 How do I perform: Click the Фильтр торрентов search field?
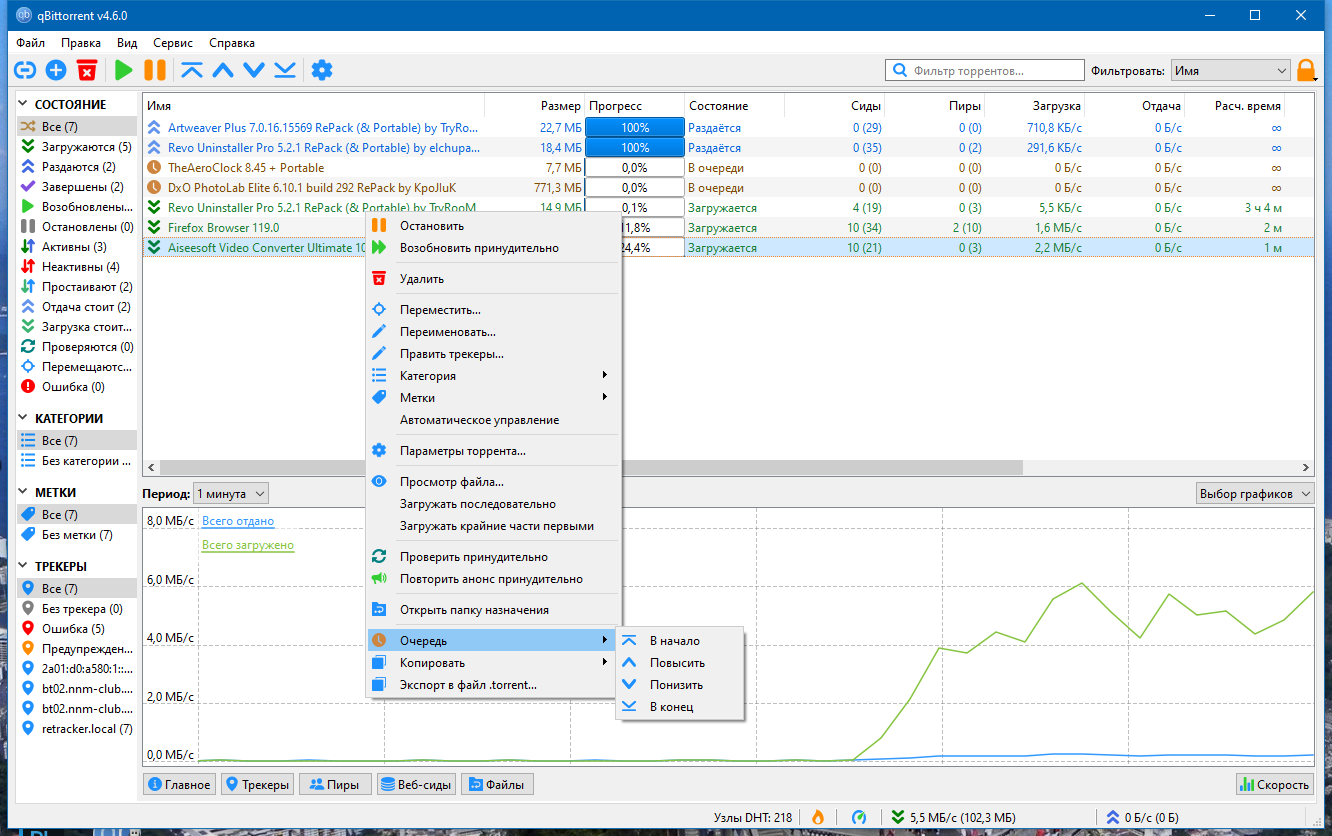[x=985, y=71]
